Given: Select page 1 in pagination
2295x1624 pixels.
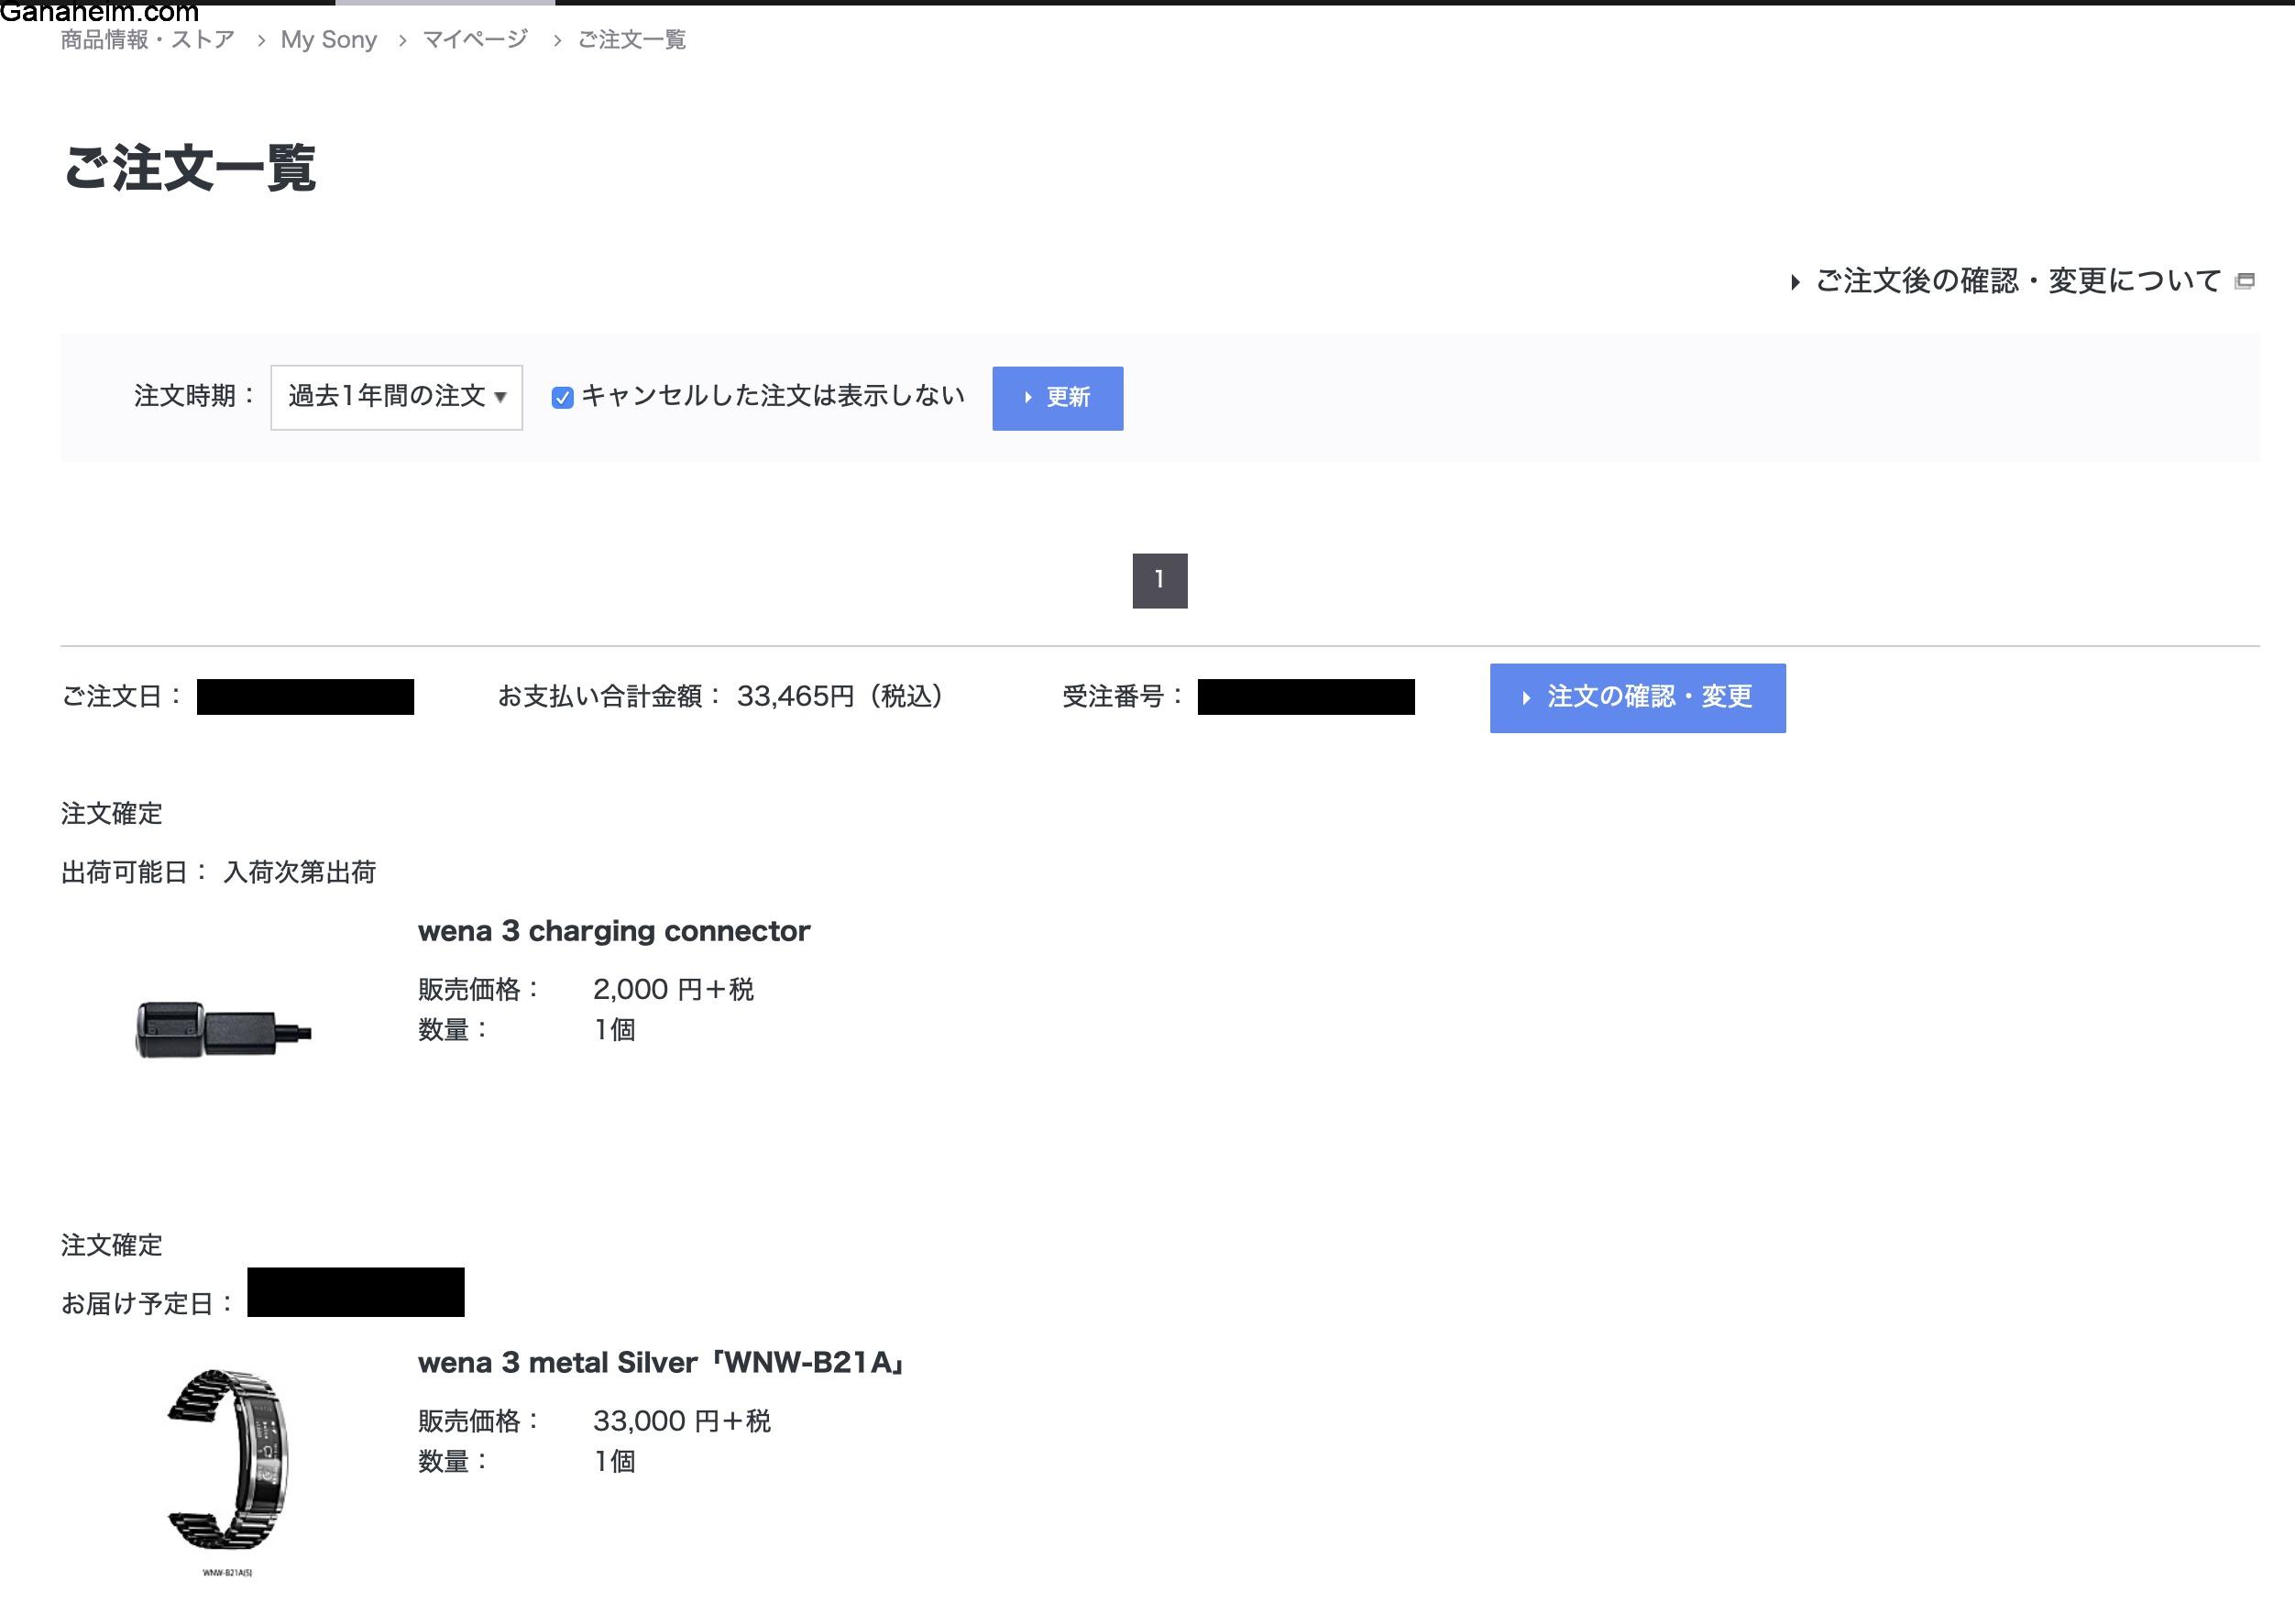Looking at the screenshot, I should point(1160,580).
